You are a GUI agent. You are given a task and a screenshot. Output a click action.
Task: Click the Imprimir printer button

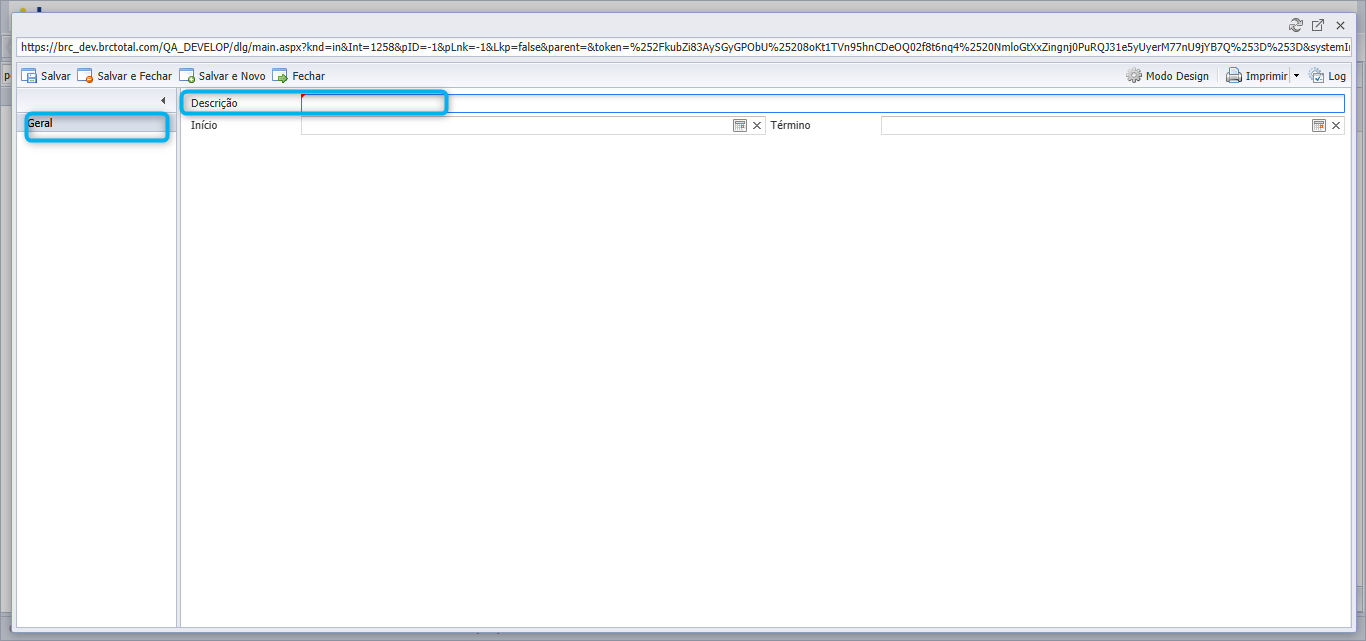point(1256,76)
